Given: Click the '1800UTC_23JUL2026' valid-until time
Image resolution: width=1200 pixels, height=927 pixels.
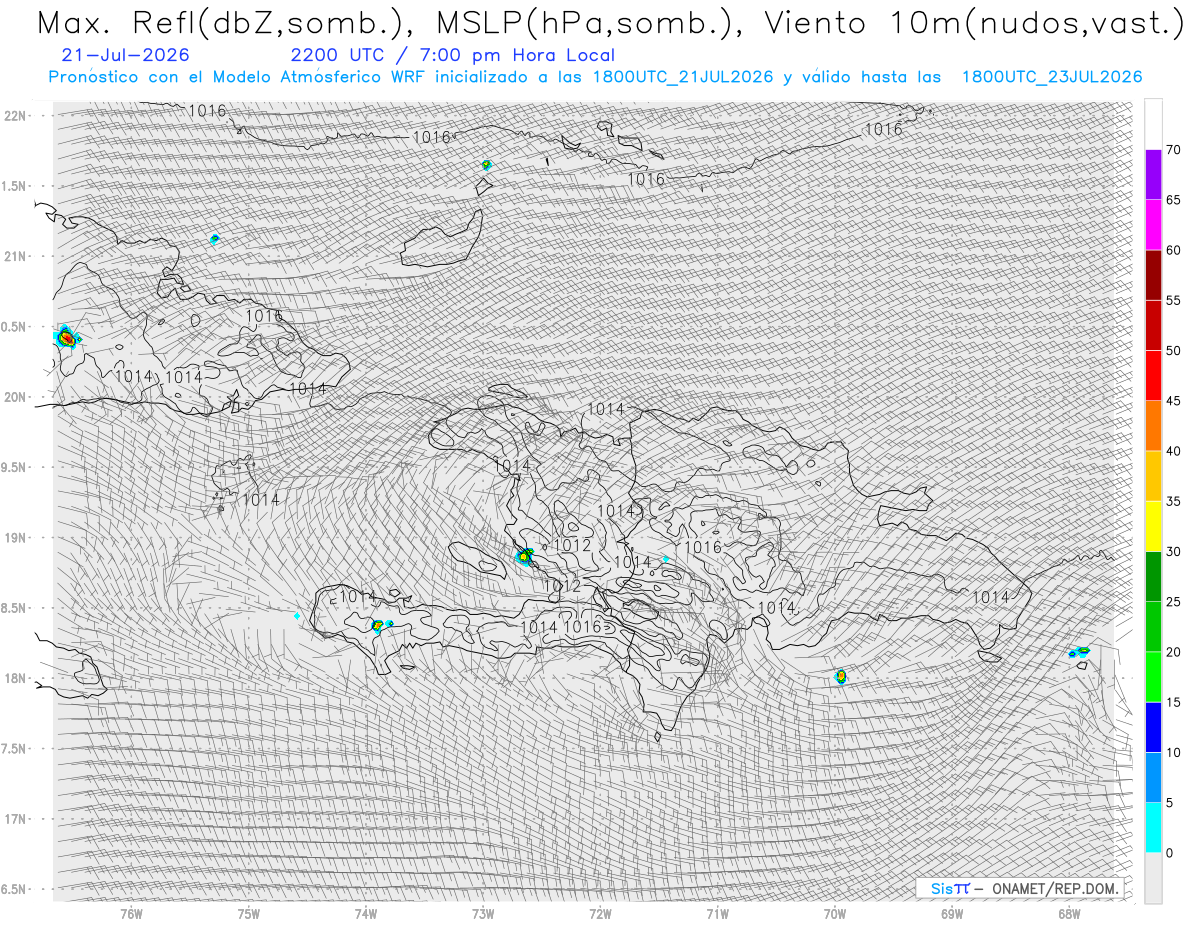Looking at the screenshot, I should 1052,77.
